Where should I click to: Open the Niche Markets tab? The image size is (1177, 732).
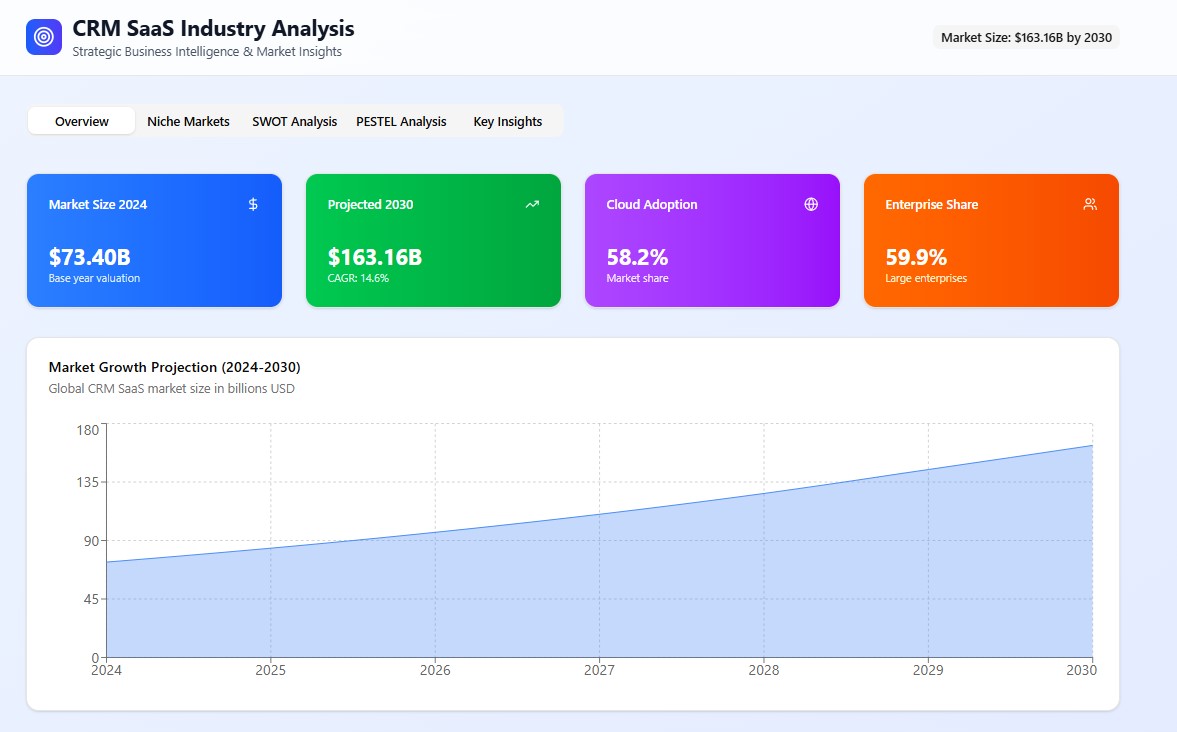188,121
